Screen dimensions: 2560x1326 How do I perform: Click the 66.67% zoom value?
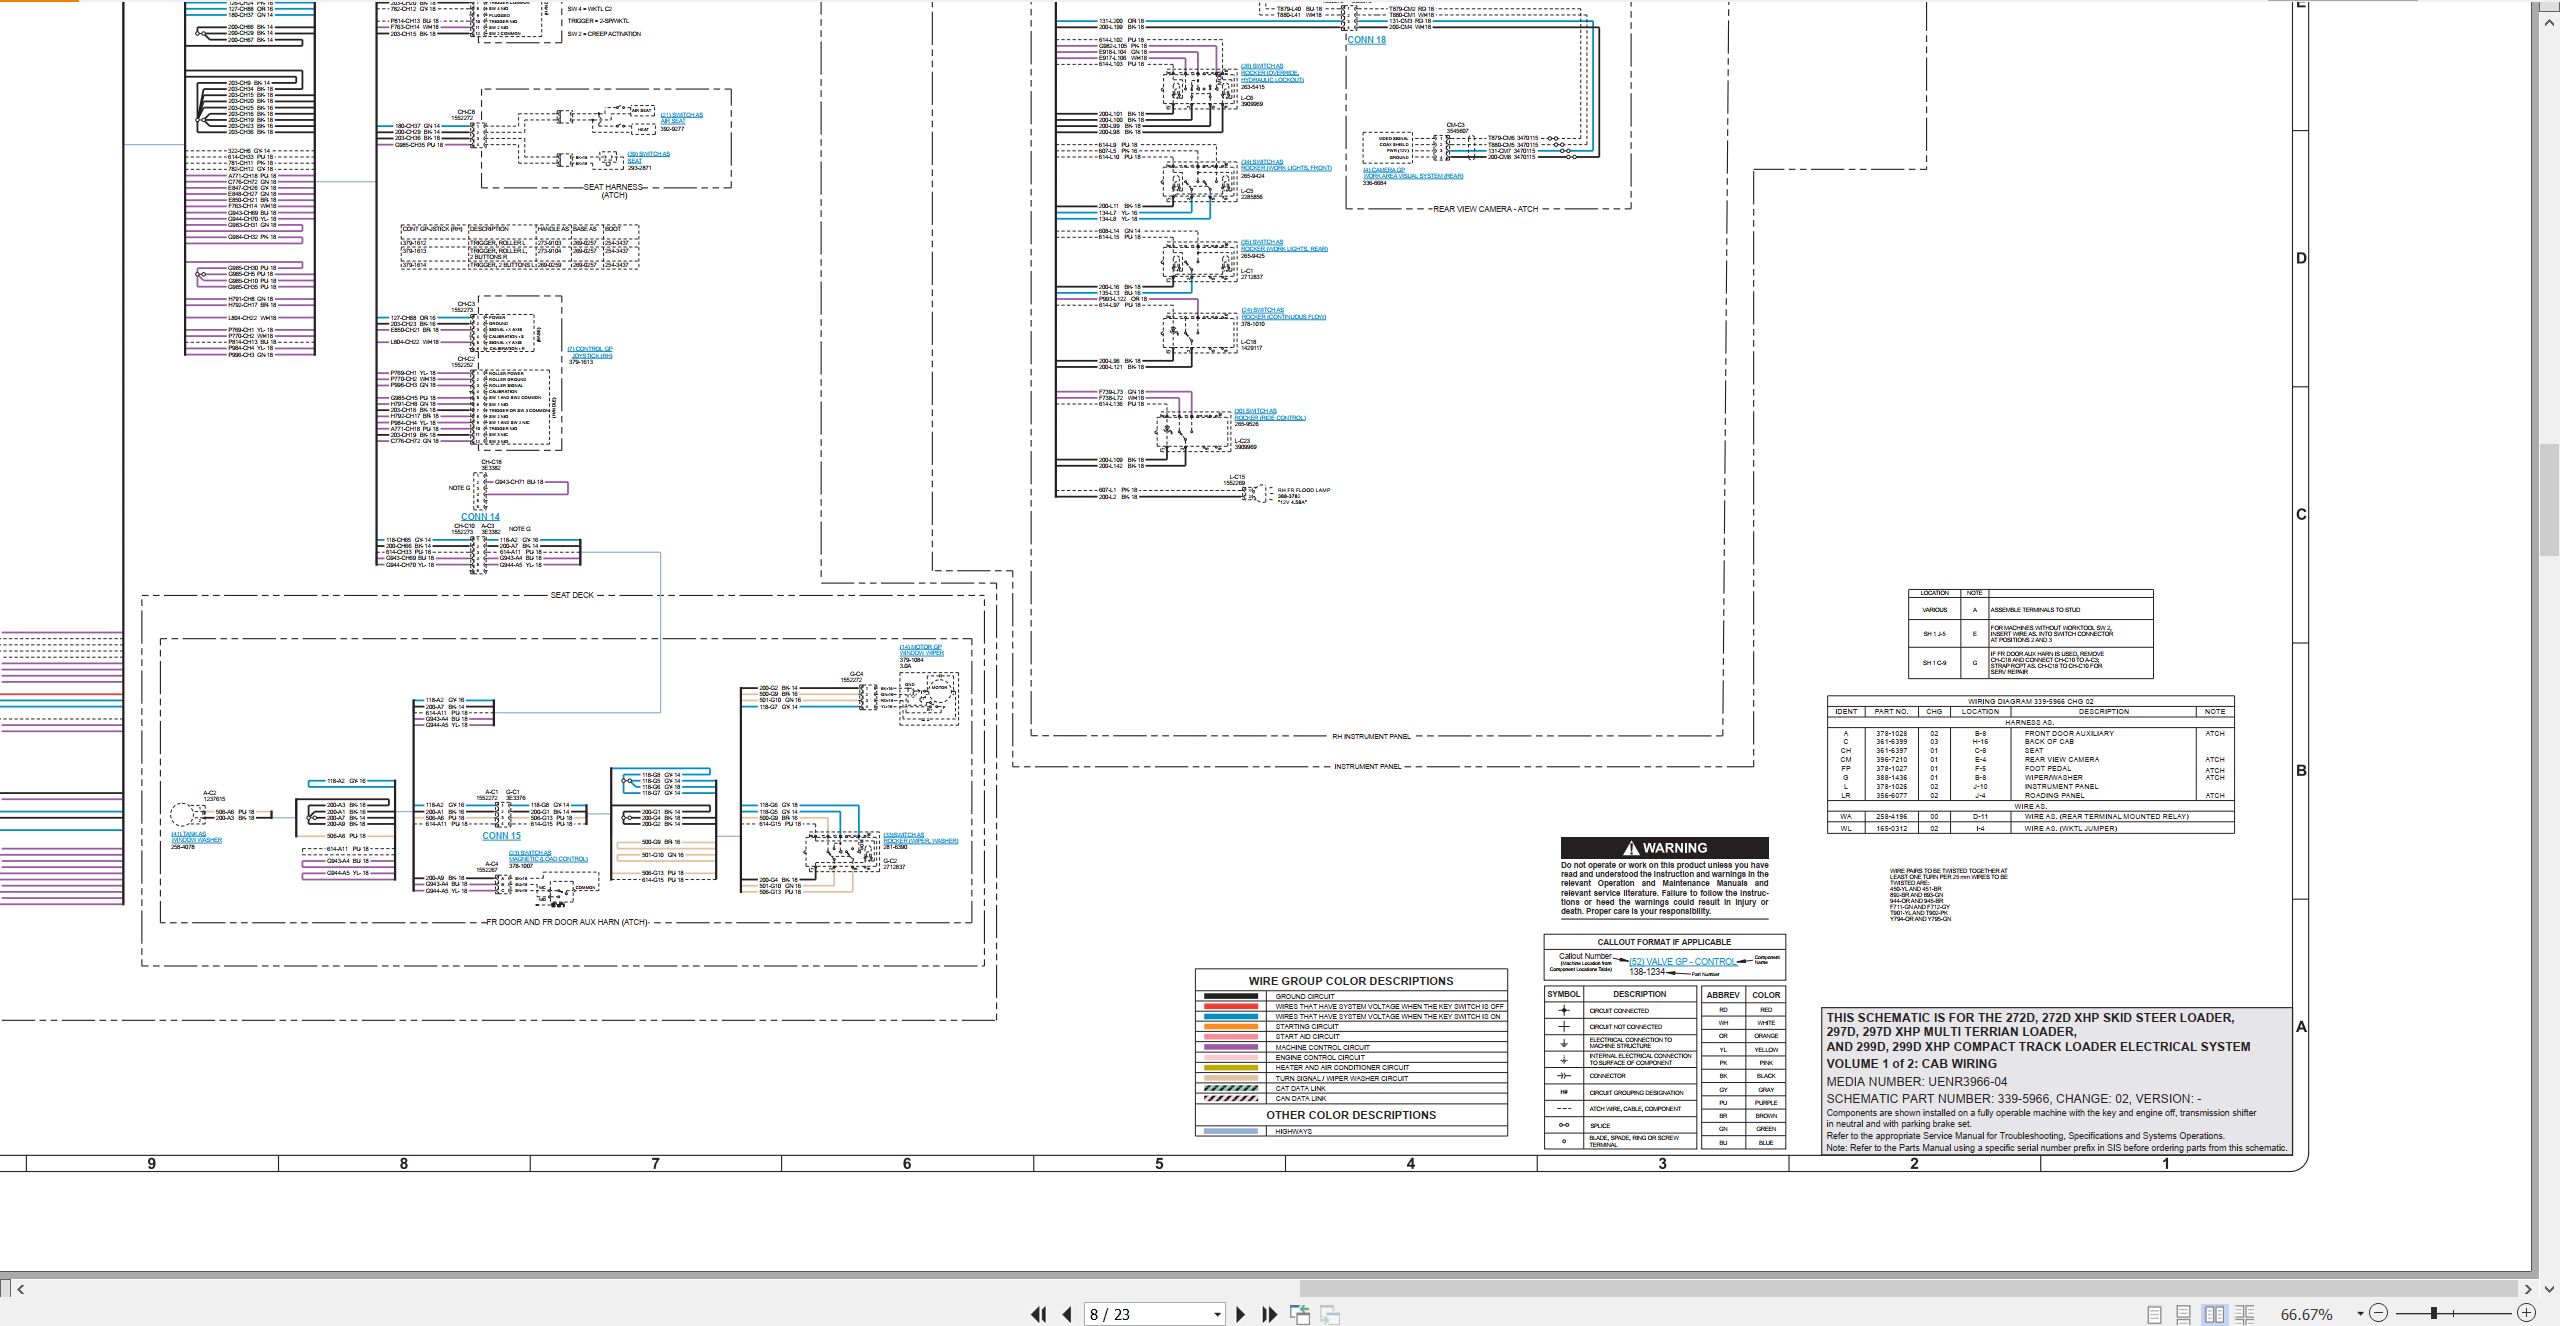2306,1315
